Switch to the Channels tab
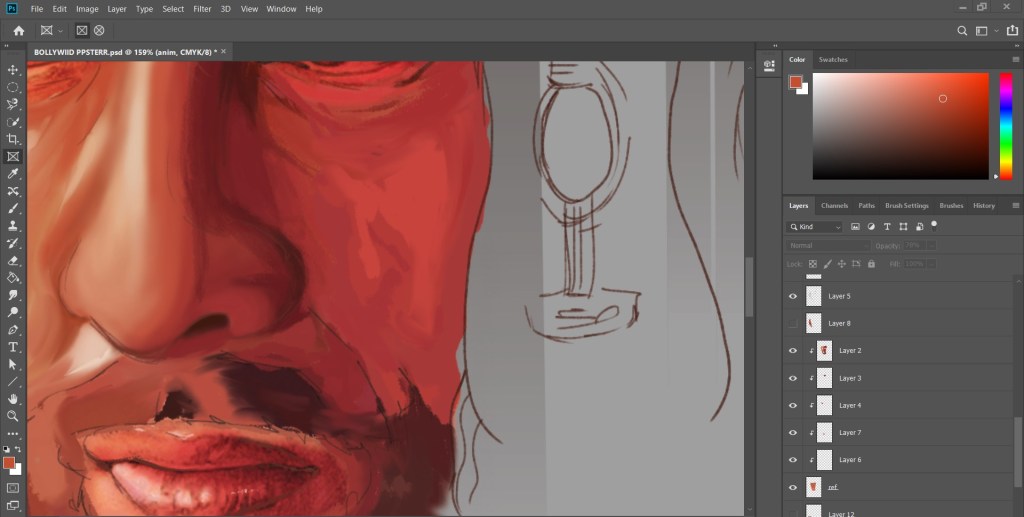 834,206
